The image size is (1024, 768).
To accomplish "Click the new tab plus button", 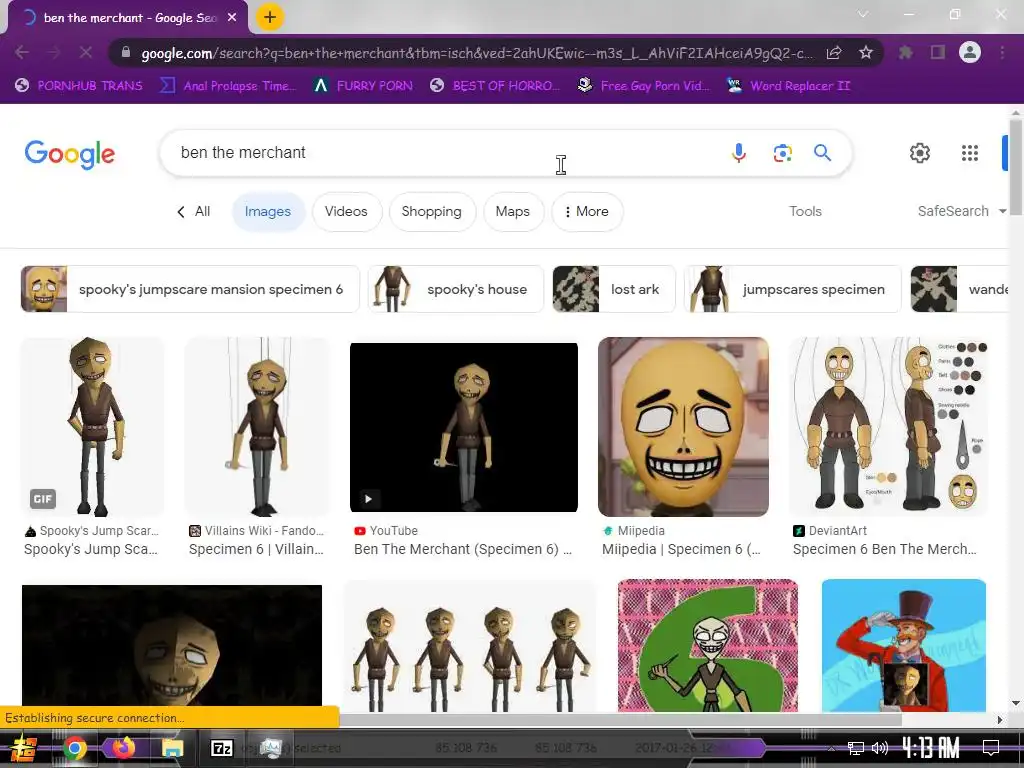I will 270,17.
